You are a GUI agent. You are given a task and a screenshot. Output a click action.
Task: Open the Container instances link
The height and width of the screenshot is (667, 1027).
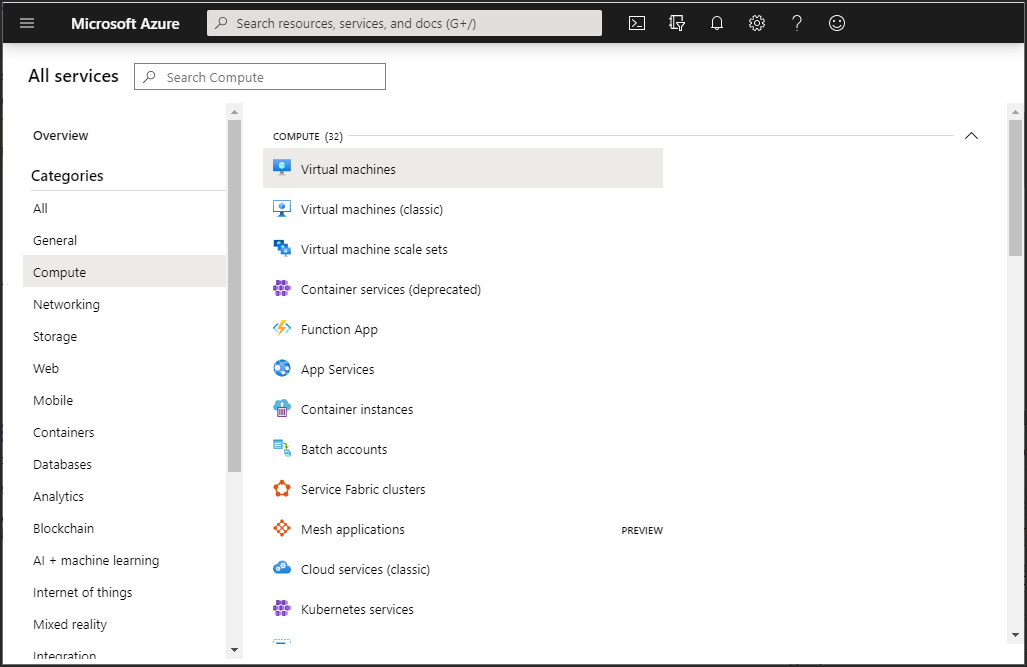357,410
